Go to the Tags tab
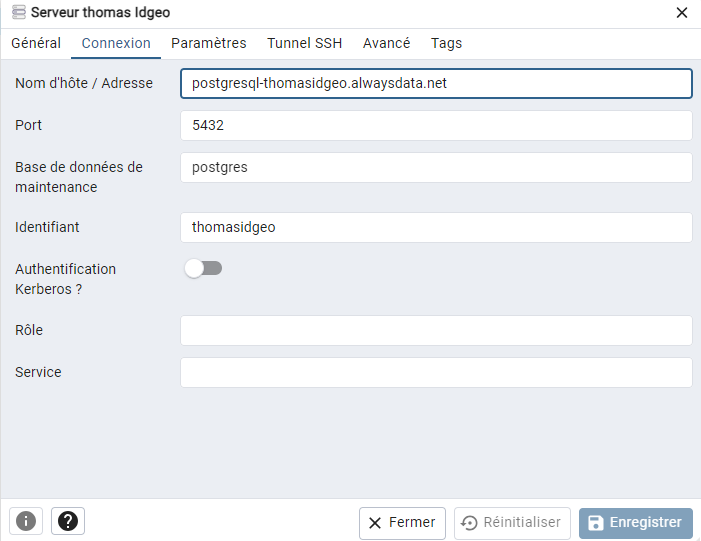 pyautogui.click(x=446, y=43)
